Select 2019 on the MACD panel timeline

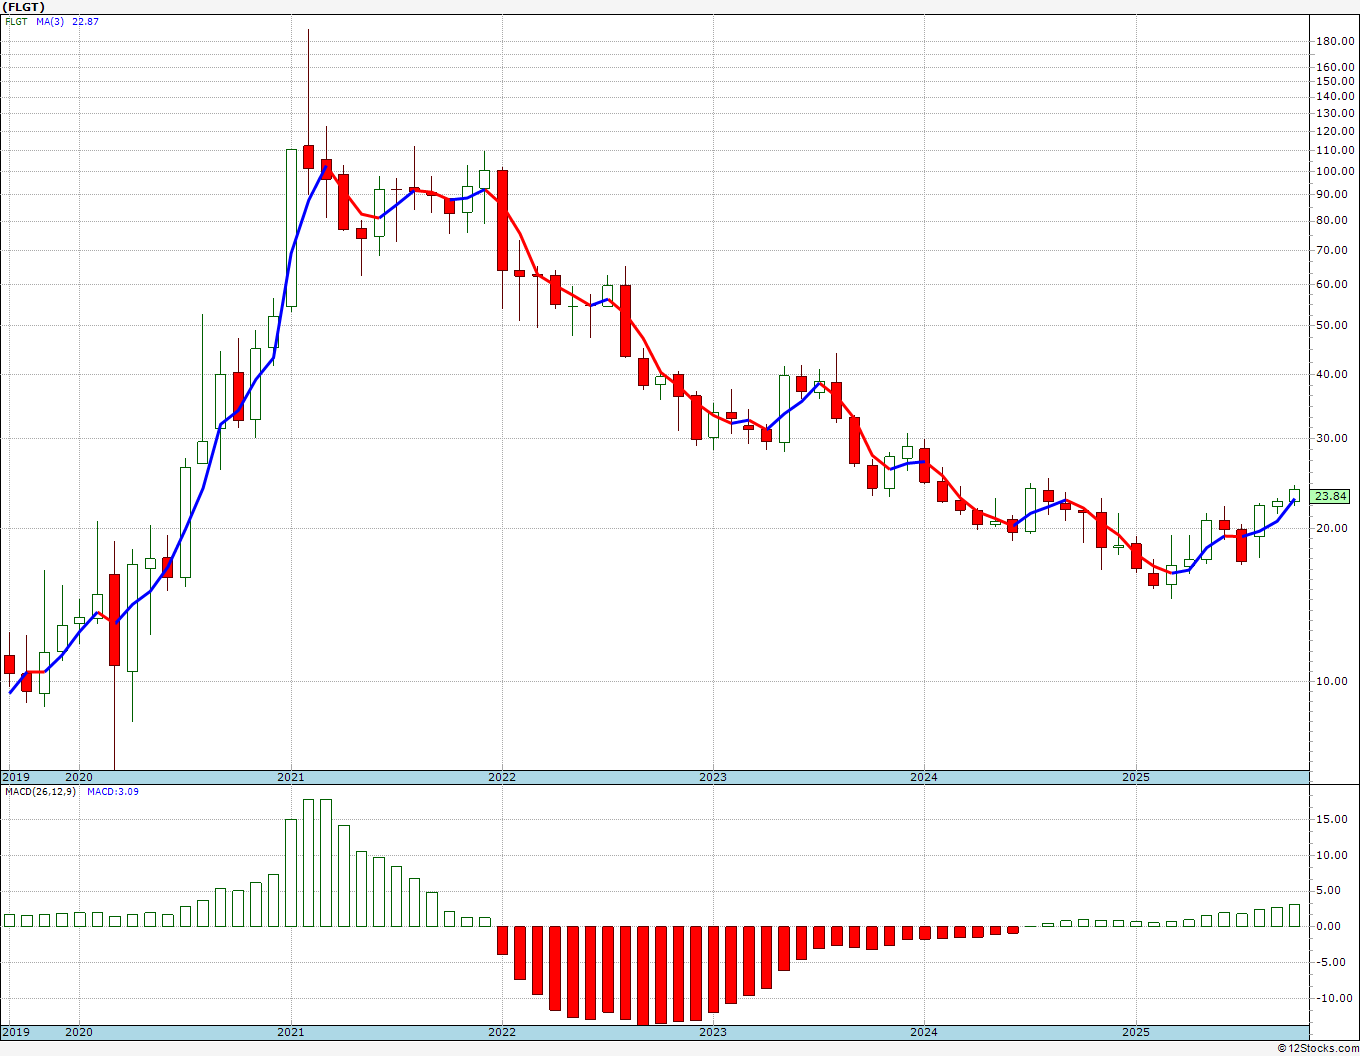pyautogui.click(x=15, y=1032)
